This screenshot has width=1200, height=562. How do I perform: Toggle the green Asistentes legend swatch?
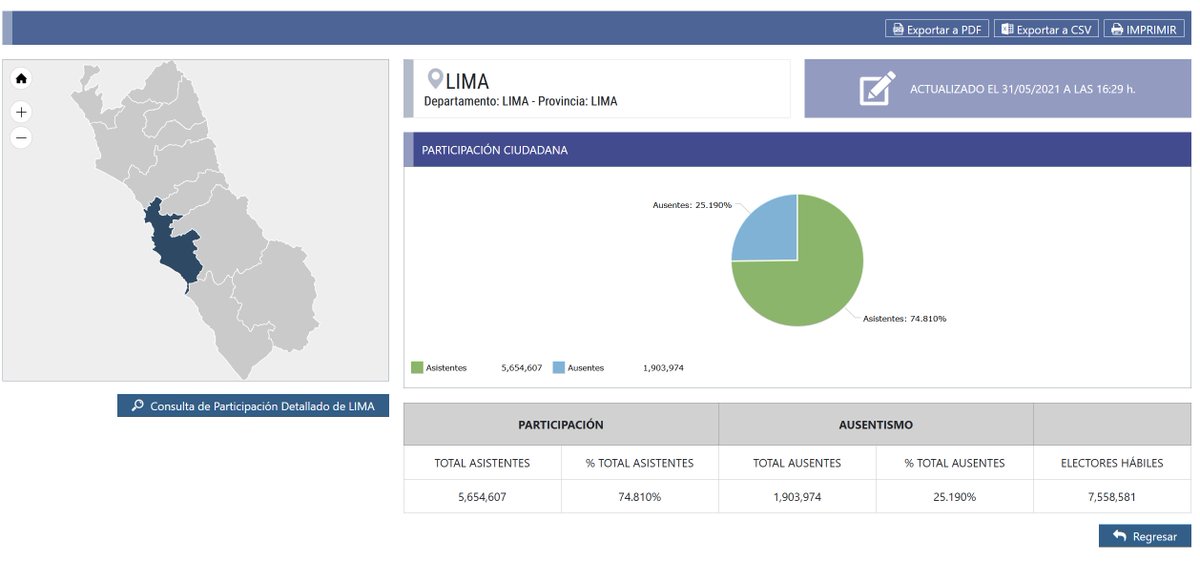[x=417, y=367]
